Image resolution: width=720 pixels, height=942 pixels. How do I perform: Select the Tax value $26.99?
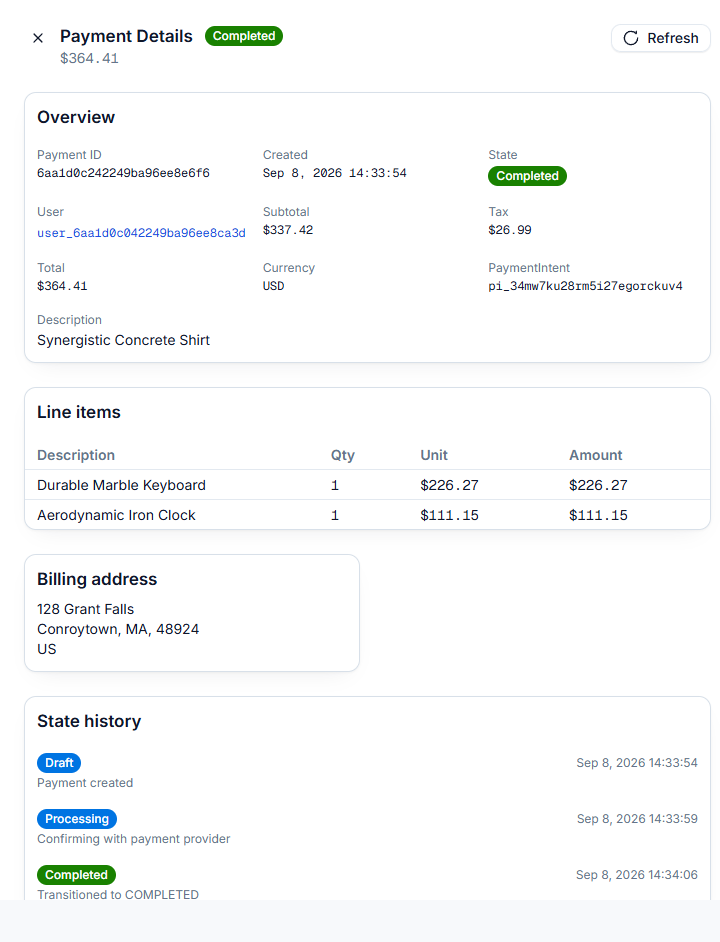[510, 230]
